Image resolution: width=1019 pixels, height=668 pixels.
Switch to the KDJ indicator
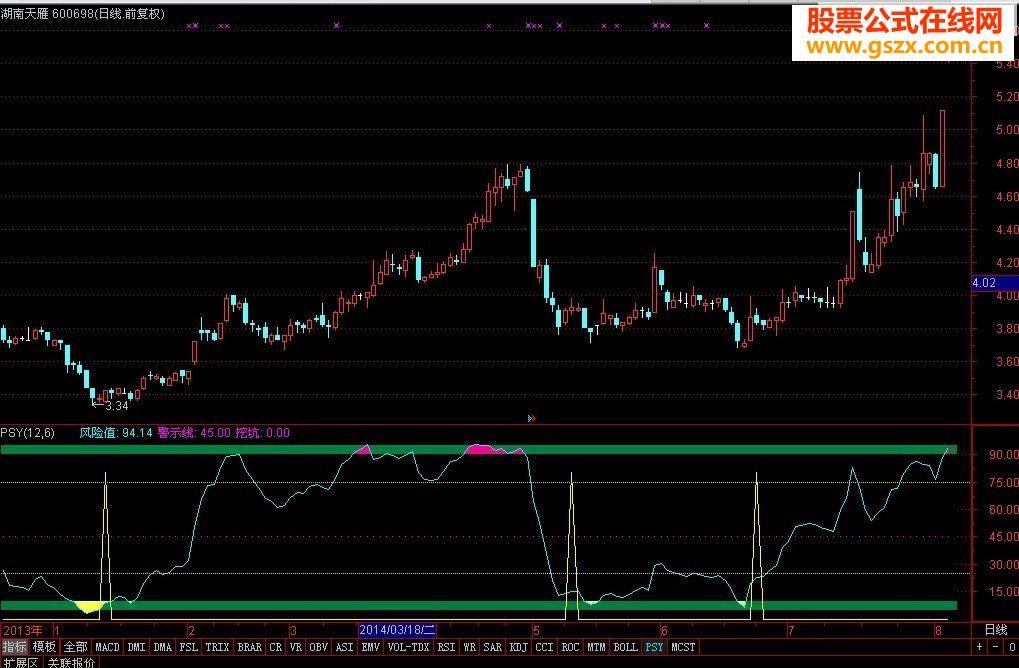(x=519, y=647)
